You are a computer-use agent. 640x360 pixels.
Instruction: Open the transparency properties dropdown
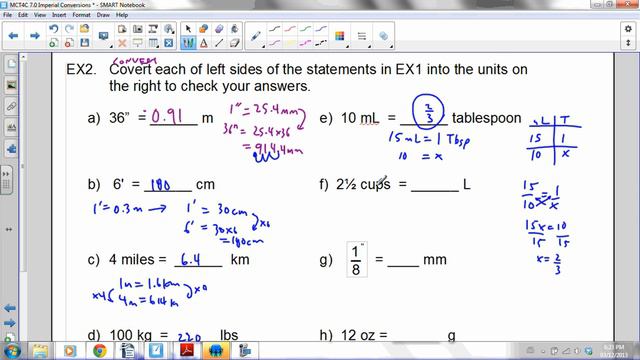384,36
